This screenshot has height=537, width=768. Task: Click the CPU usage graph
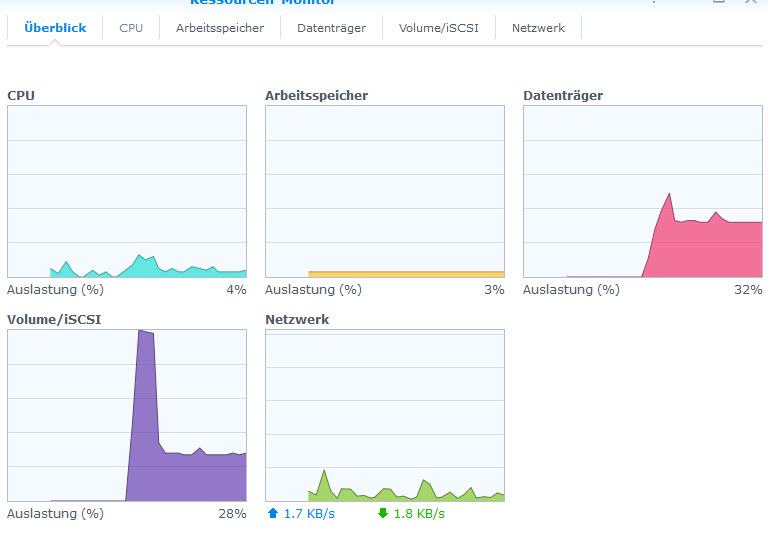click(x=127, y=192)
